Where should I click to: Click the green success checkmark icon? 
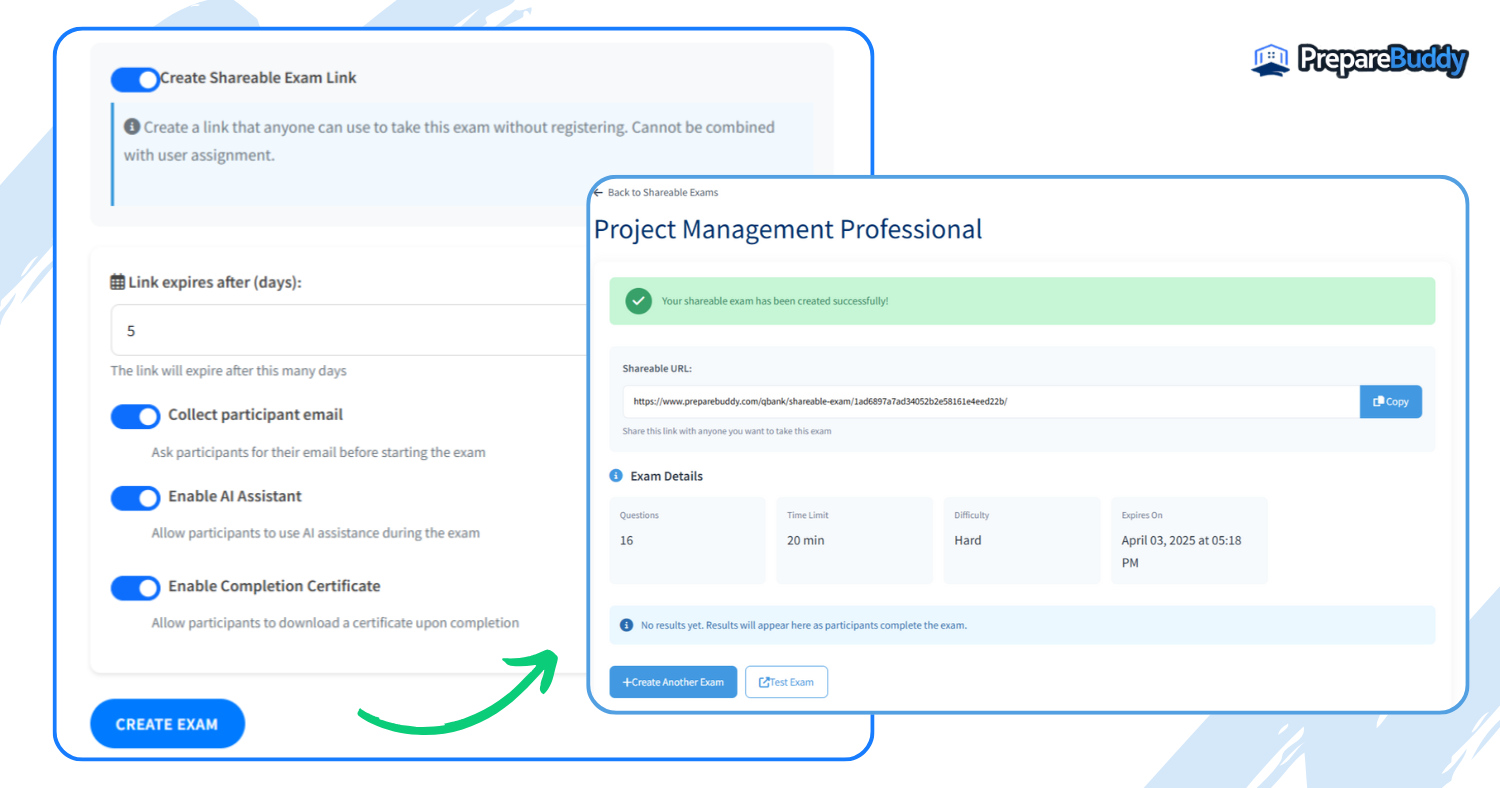pyautogui.click(x=638, y=300)
